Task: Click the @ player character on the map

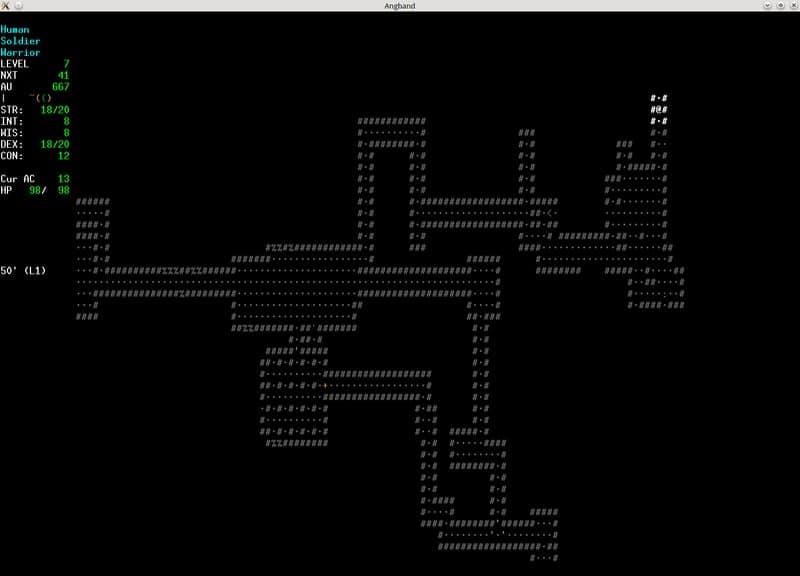Action: point(659,110)
